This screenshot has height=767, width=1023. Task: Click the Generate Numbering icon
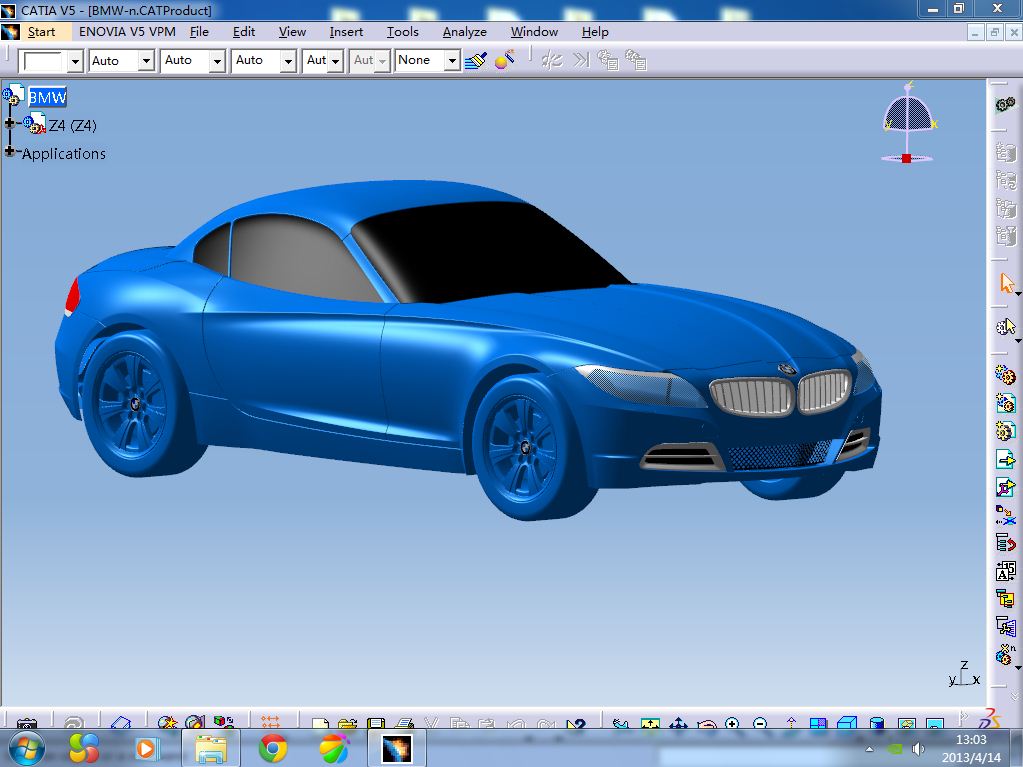coord(1005,571)
